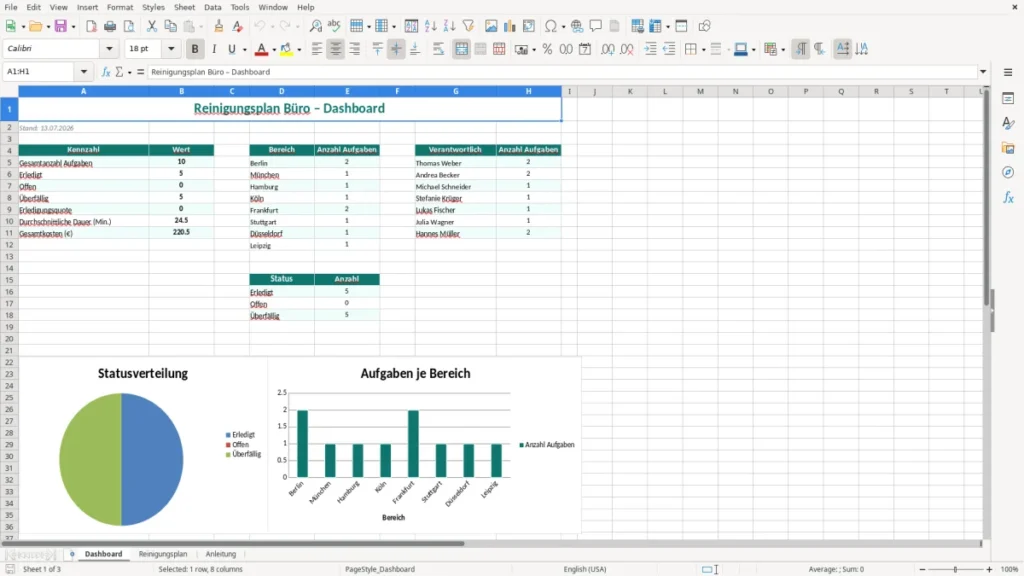Open the Data menu
Viewport: 1024px width, 576px height.
click(x=212, y=7)
